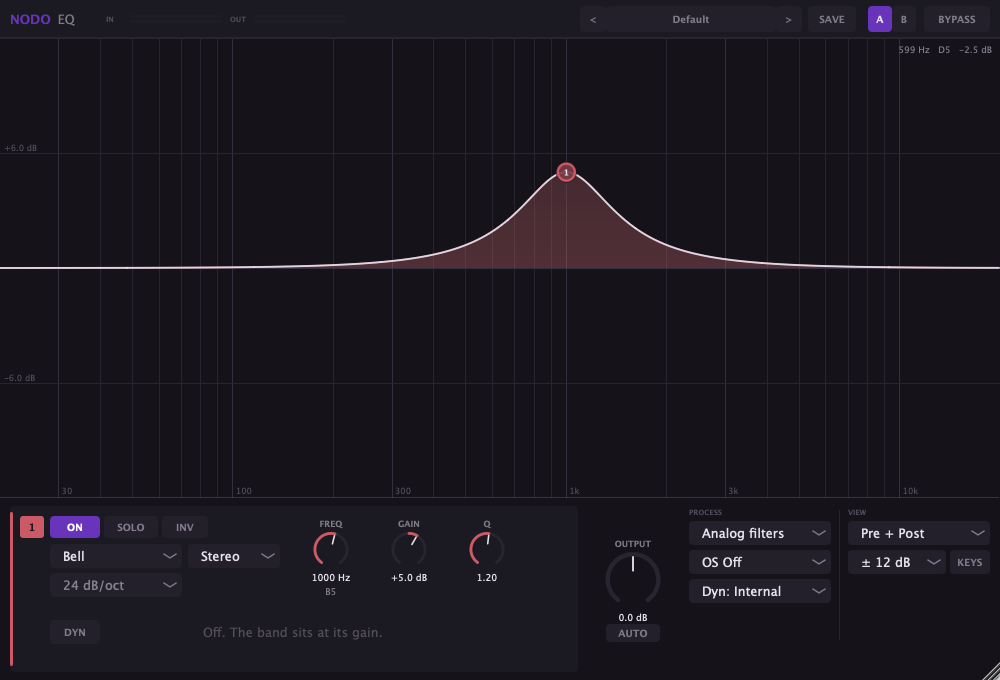Click the 1.20 Q value

pos(487,577)
